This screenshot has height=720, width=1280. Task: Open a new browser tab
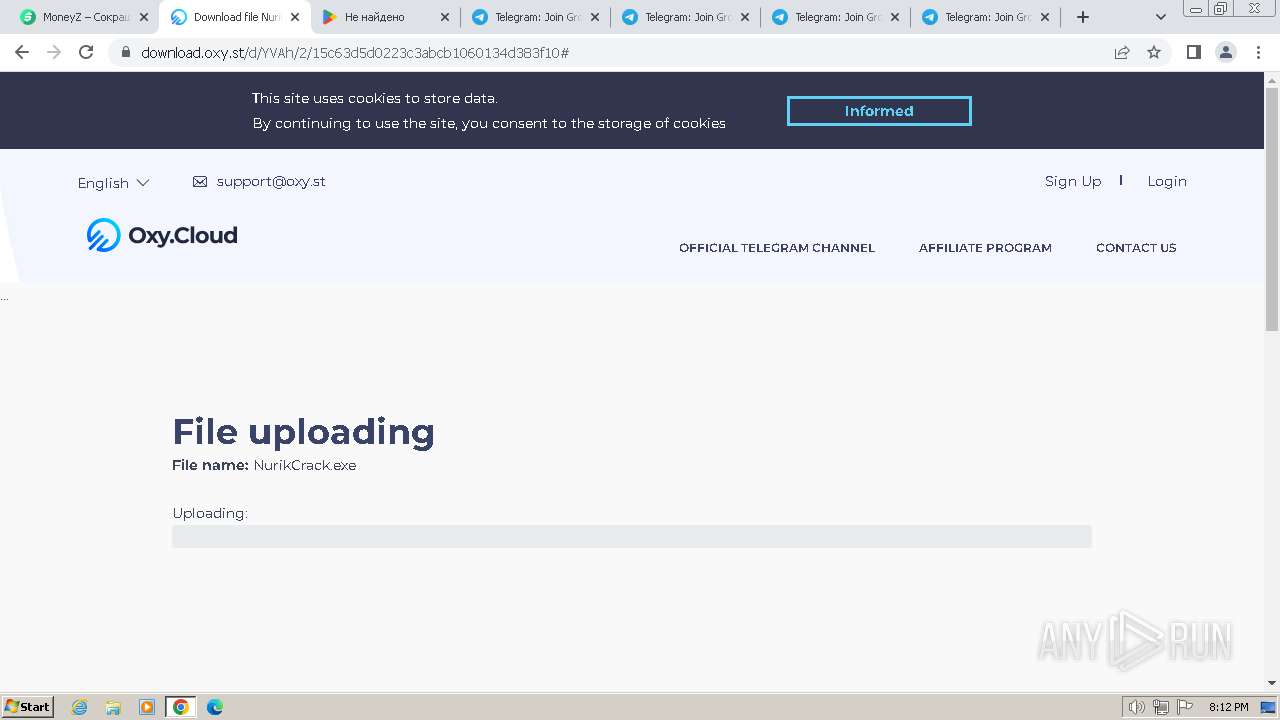(1083, 17)
